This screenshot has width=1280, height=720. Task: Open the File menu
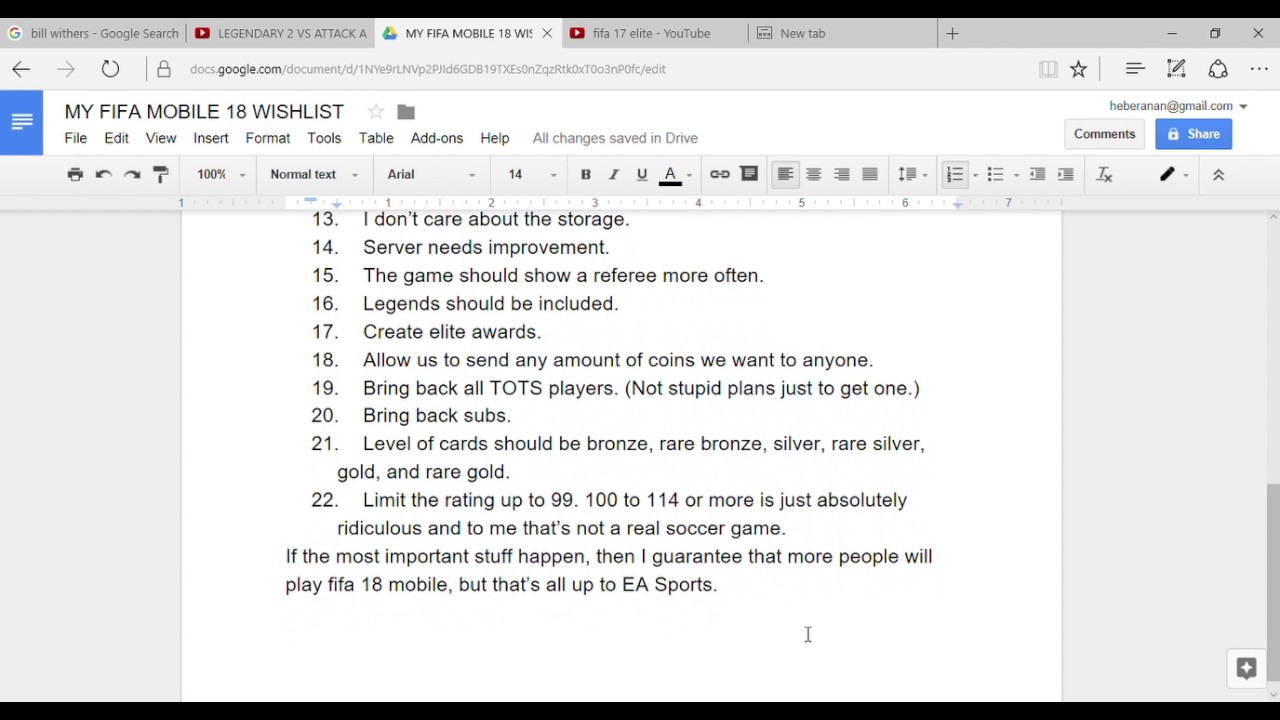point(76,138)
